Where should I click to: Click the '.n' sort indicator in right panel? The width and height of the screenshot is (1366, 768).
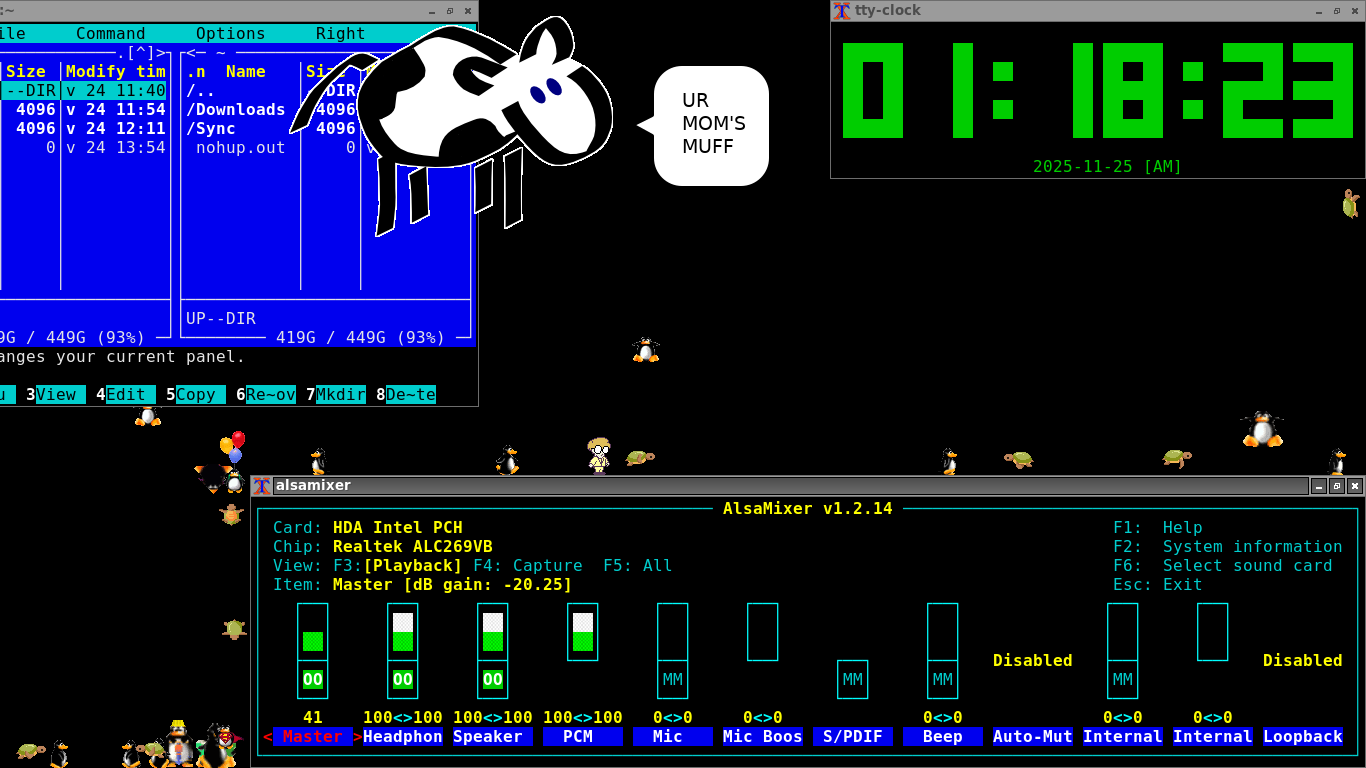(196, 71)
